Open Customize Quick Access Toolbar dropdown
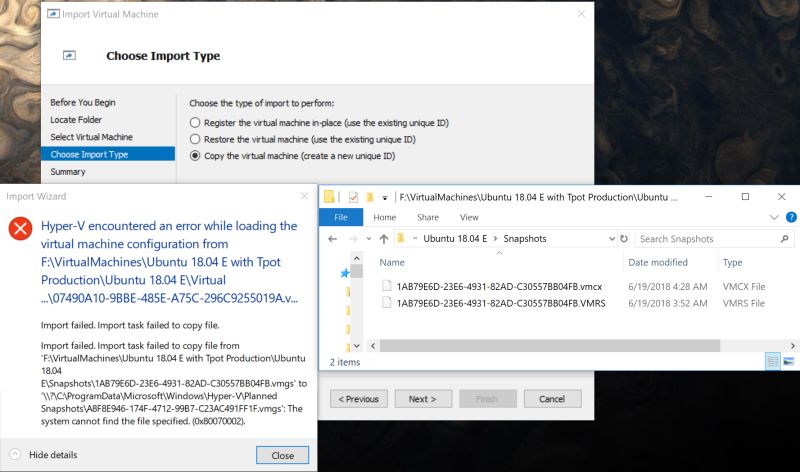 click(385, 197)
